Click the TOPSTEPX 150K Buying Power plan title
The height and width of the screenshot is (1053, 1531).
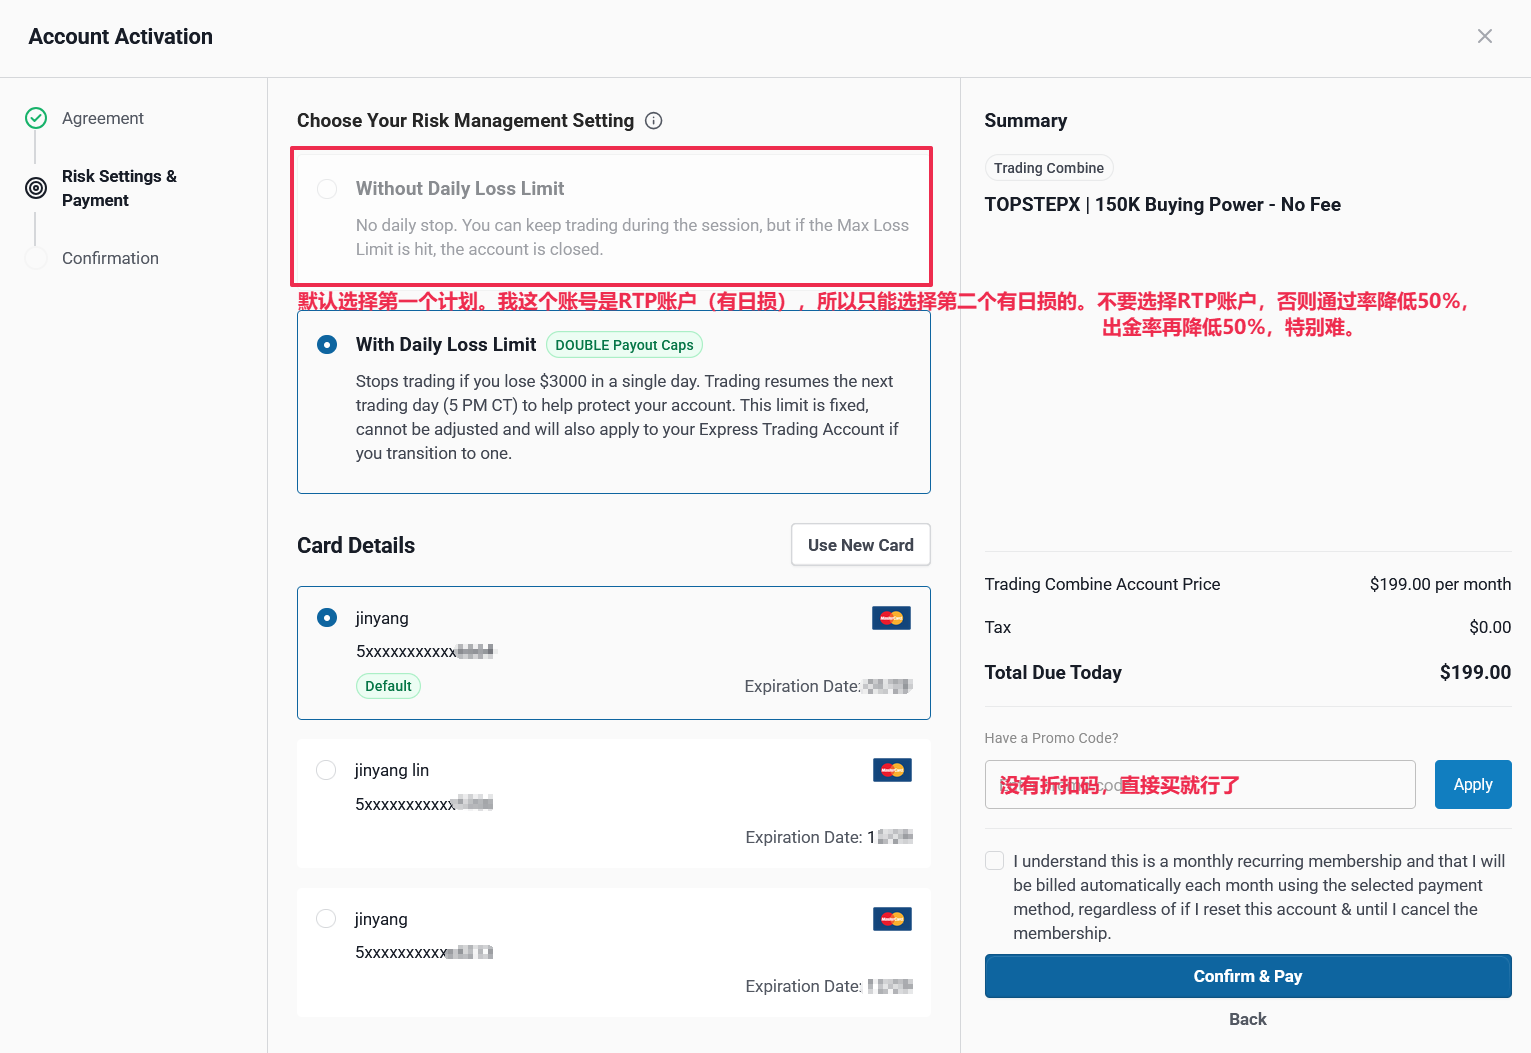point(1163,205)
